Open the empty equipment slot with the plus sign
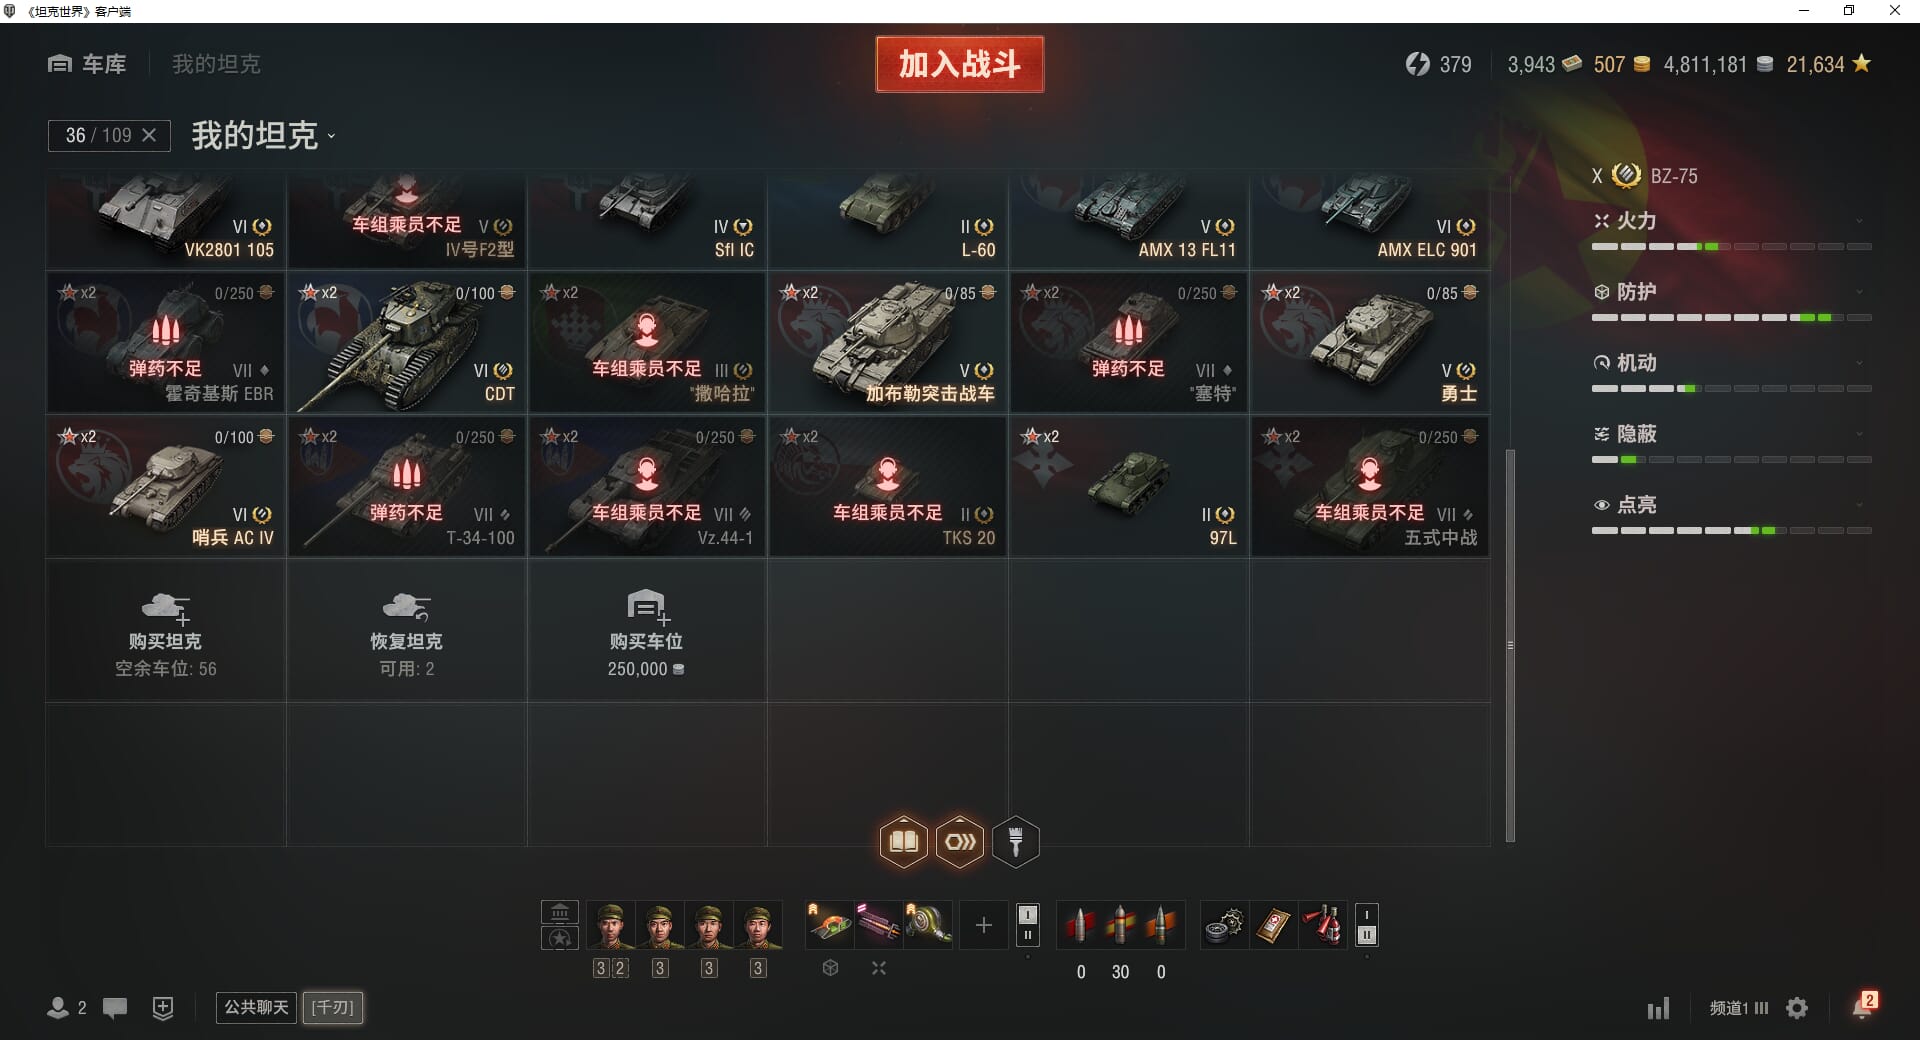This screenshot has height=1040, width=1920. coord(983,925)
